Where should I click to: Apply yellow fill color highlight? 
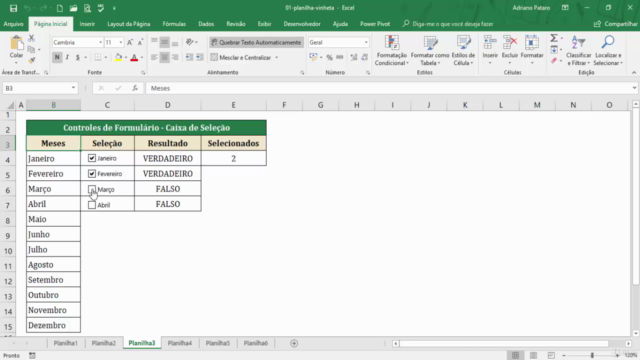118,58
